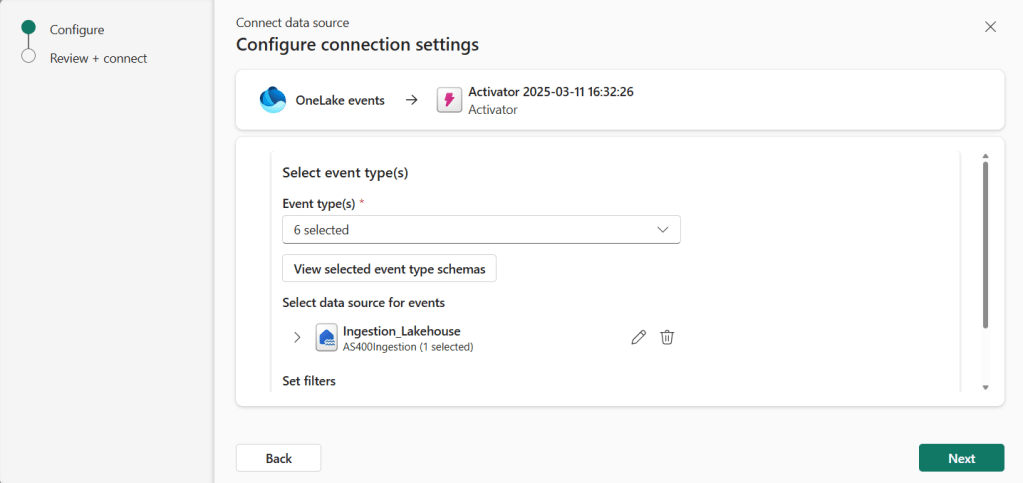
Task: Go back using the Back button
Action: [x=278, y=458]
